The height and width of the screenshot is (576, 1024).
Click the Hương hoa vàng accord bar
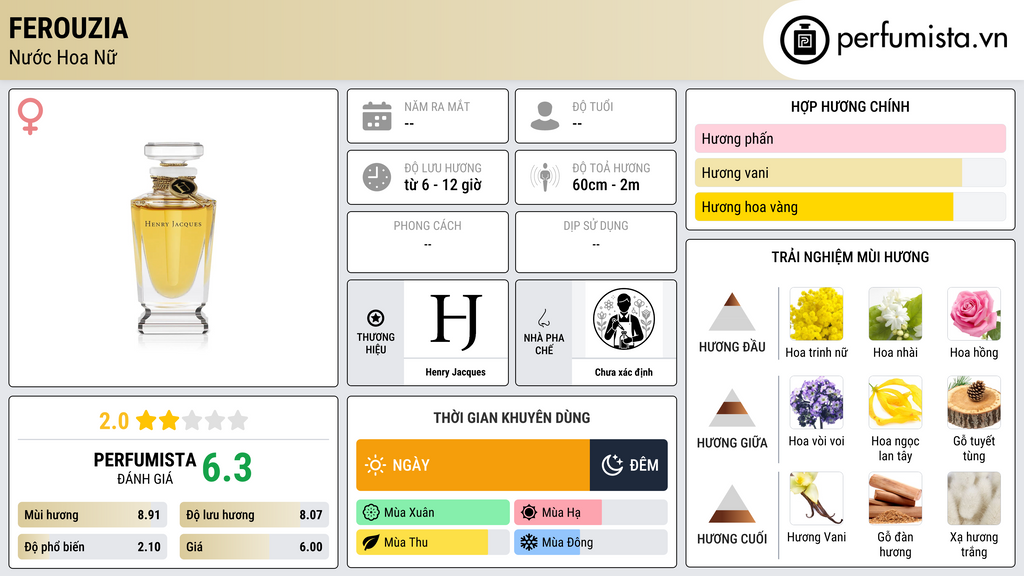[850, 206]
